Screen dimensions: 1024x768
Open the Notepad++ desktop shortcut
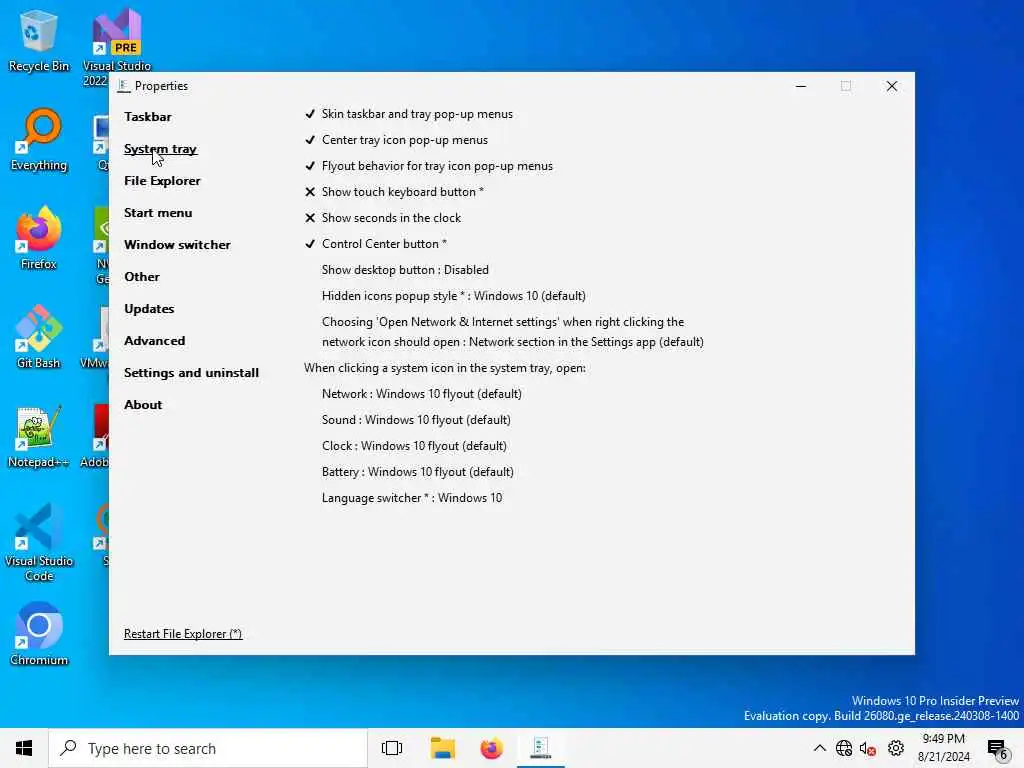39,436
